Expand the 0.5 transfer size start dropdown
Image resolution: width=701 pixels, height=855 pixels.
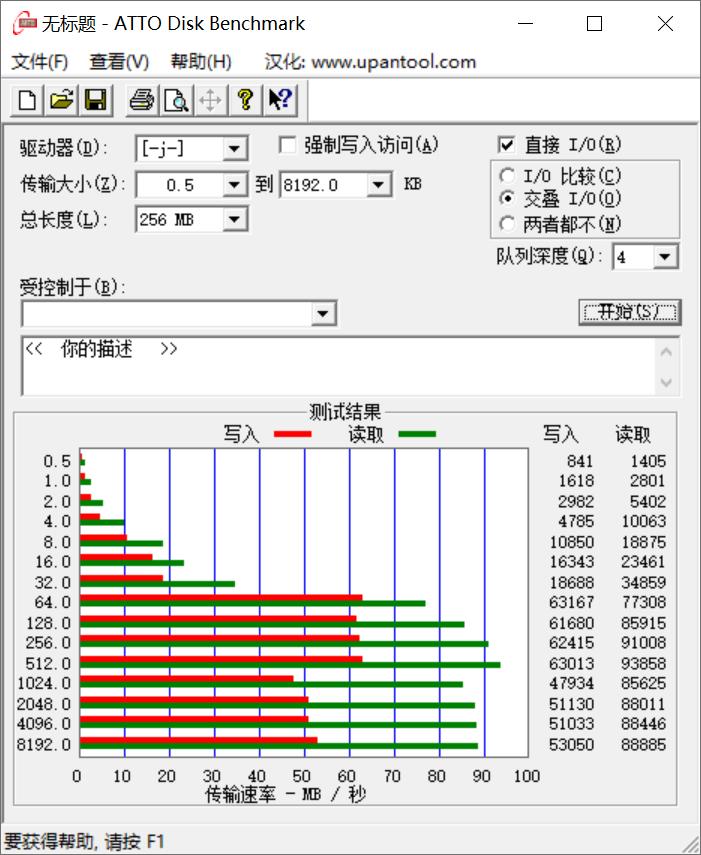pos(235,185)
